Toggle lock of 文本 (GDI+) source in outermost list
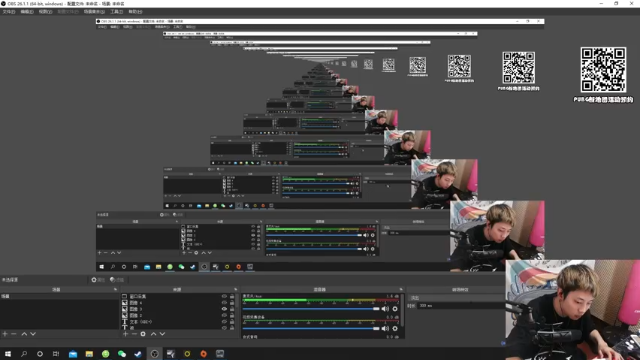The image size is (640, 360). click(232, 322)
